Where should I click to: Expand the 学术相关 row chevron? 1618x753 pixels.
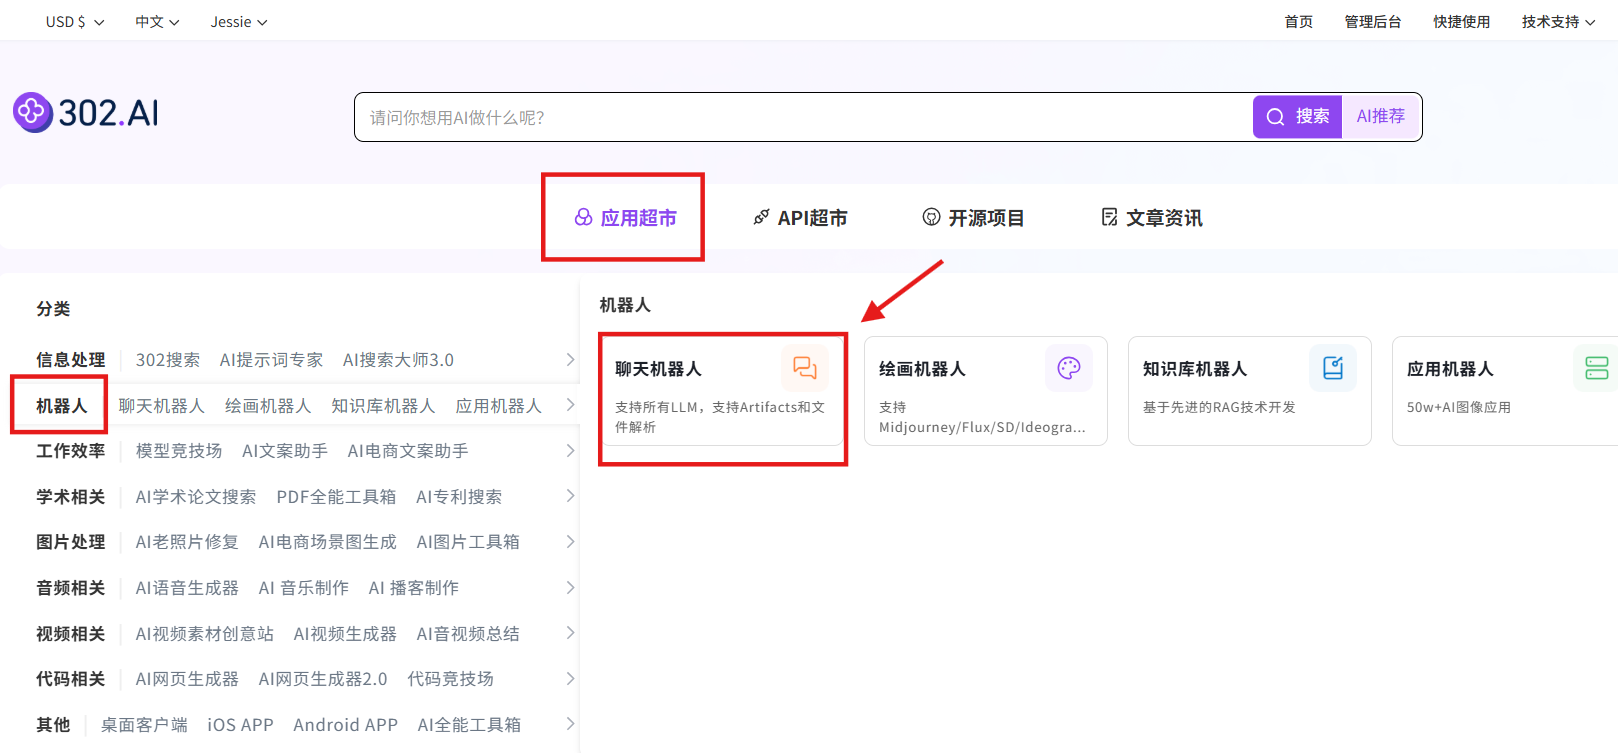(570, 496)
